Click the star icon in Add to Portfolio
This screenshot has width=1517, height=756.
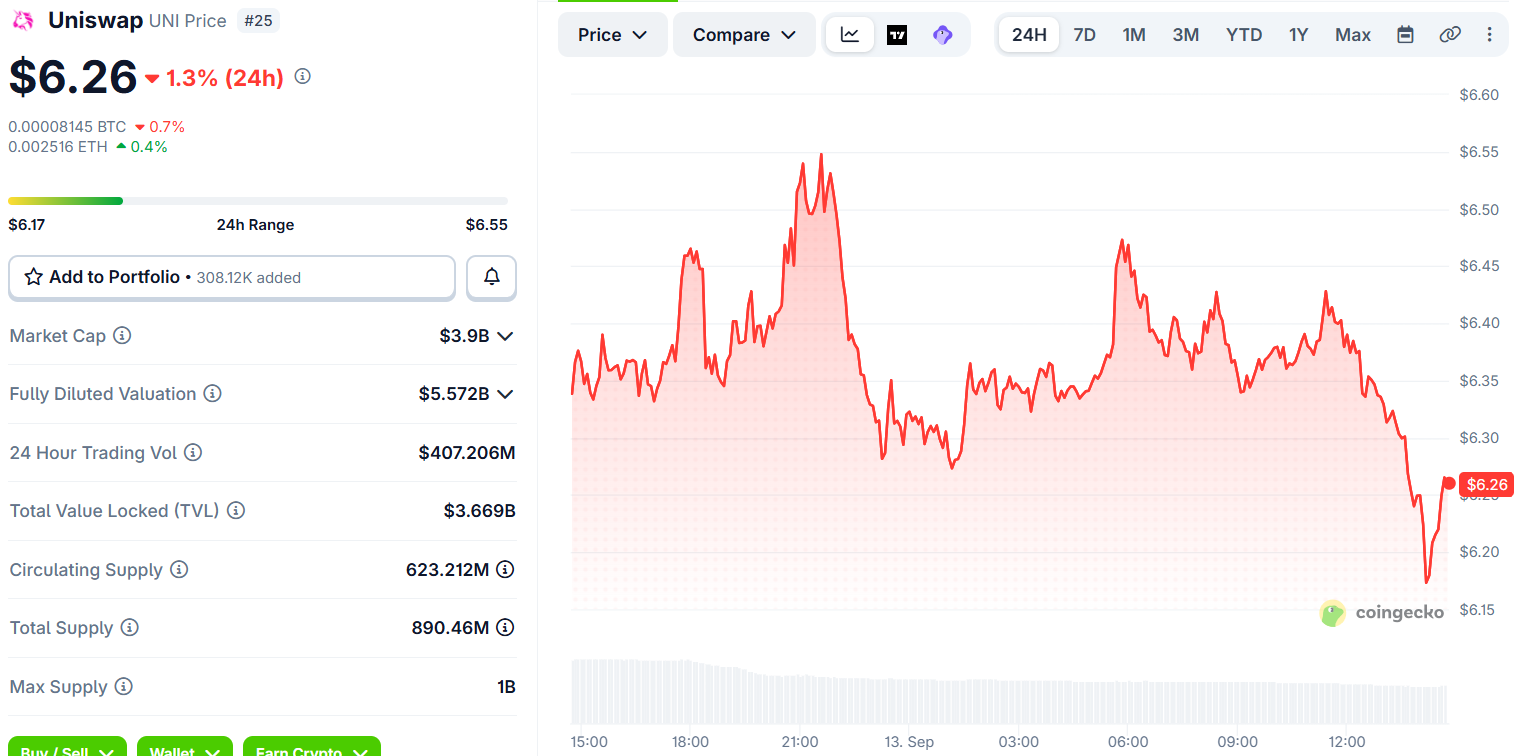pyautogui.click(x=33, y=277)
